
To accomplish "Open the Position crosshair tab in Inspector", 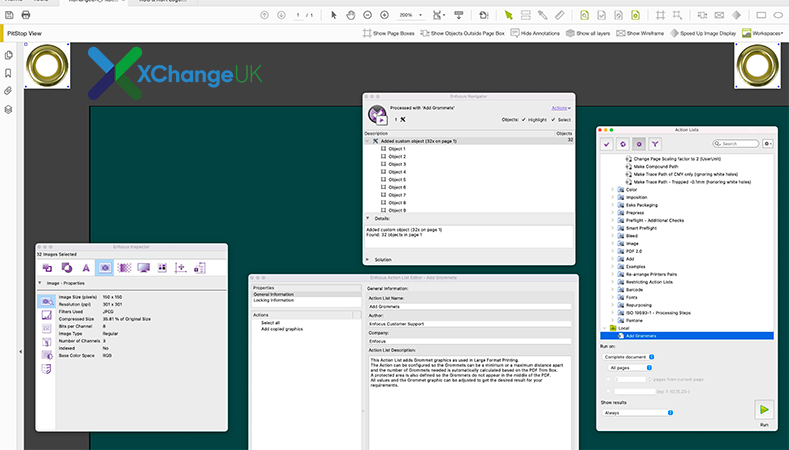I will [180, 268].
